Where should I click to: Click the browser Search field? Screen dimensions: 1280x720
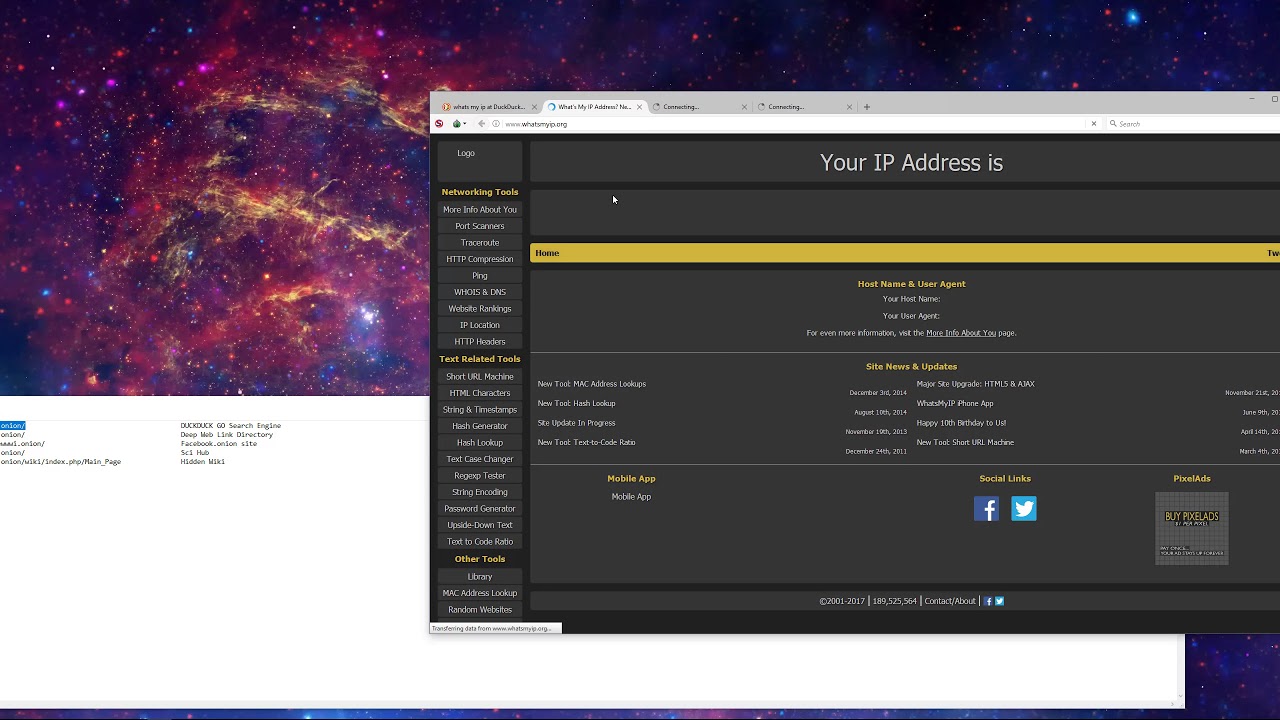click(1195, 124)
